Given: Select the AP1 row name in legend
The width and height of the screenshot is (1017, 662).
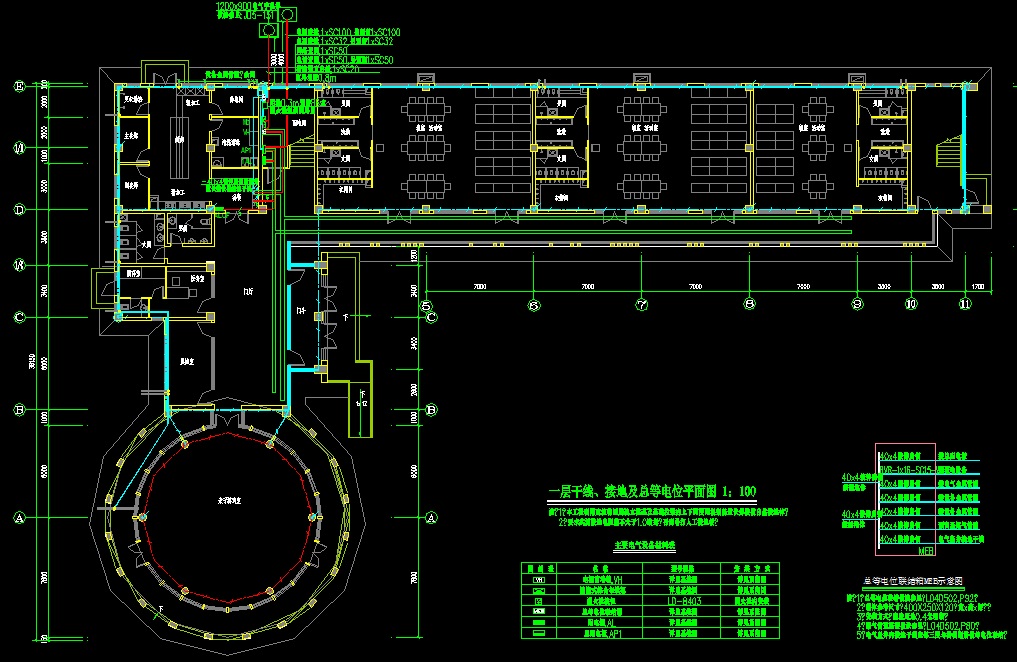Looking at the screenshot, I should point(601,634).
